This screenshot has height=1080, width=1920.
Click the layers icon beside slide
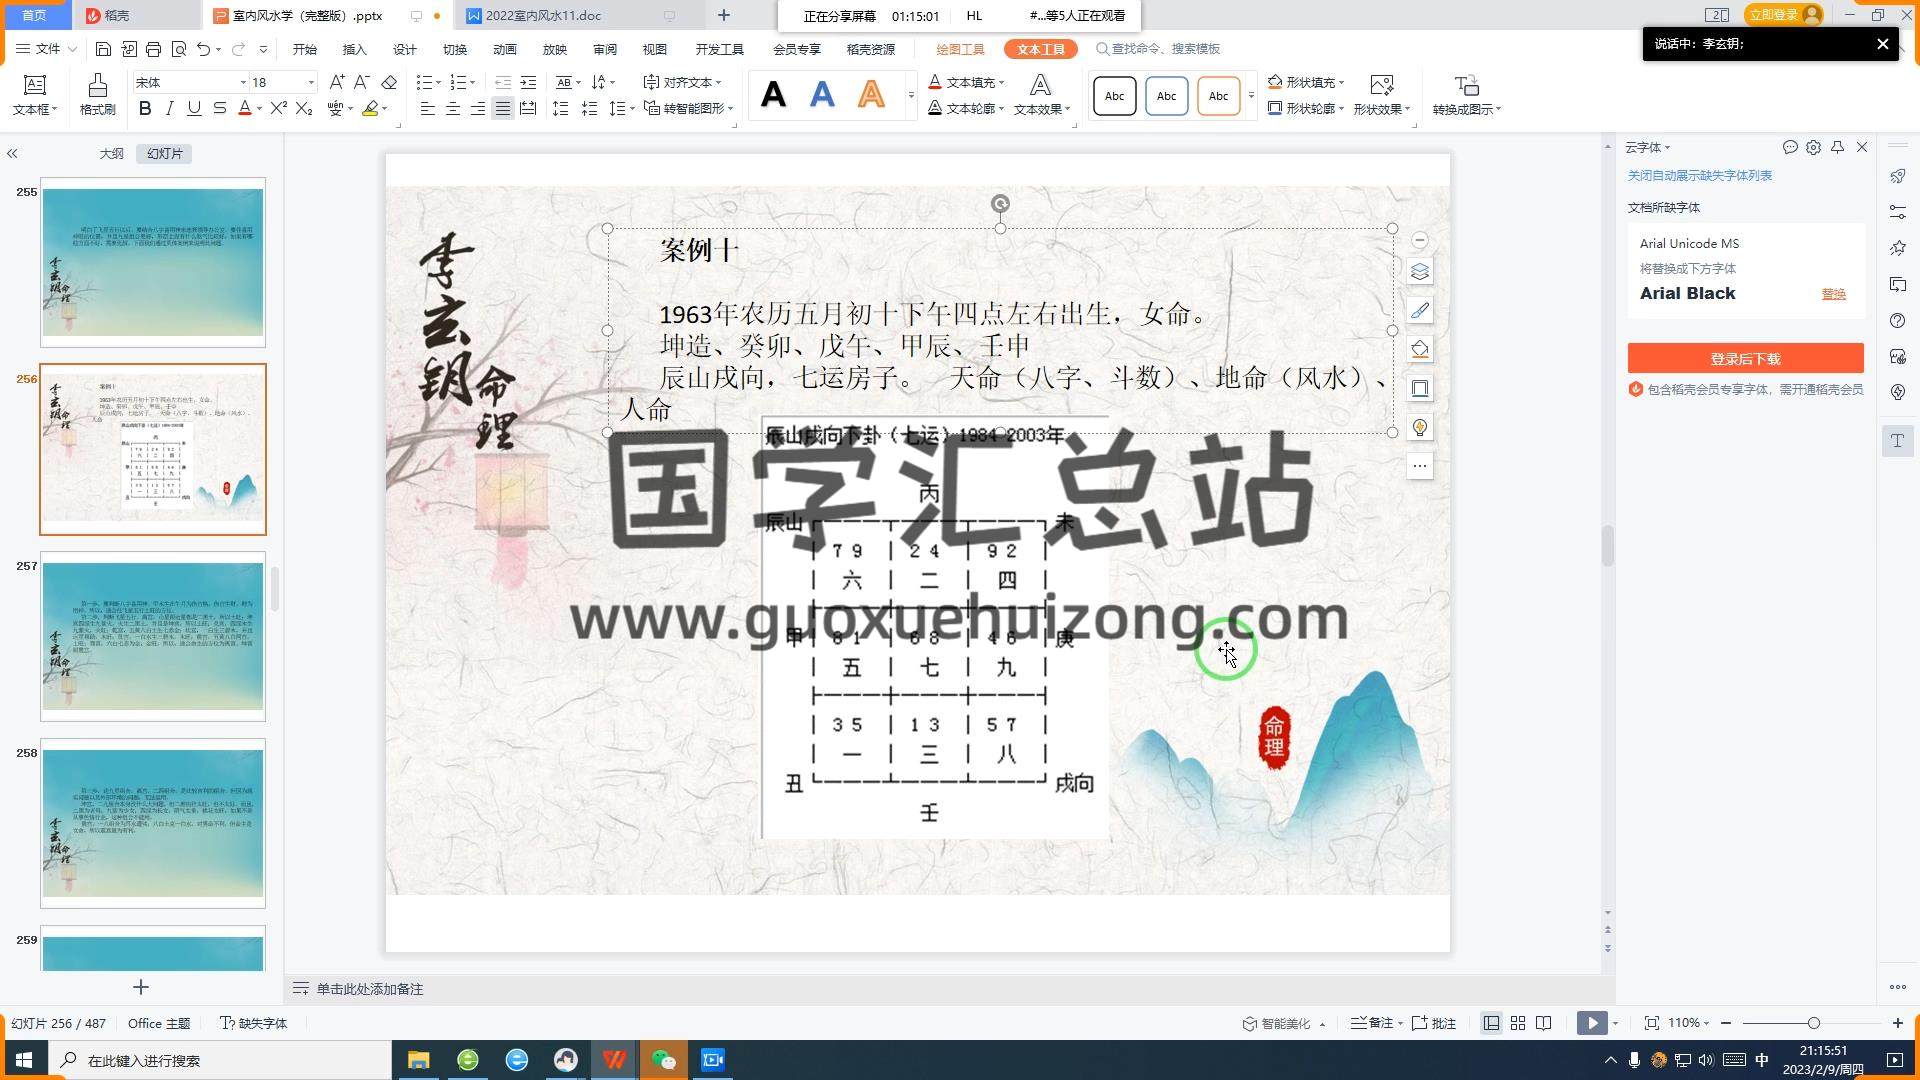tap(1419, 272)
